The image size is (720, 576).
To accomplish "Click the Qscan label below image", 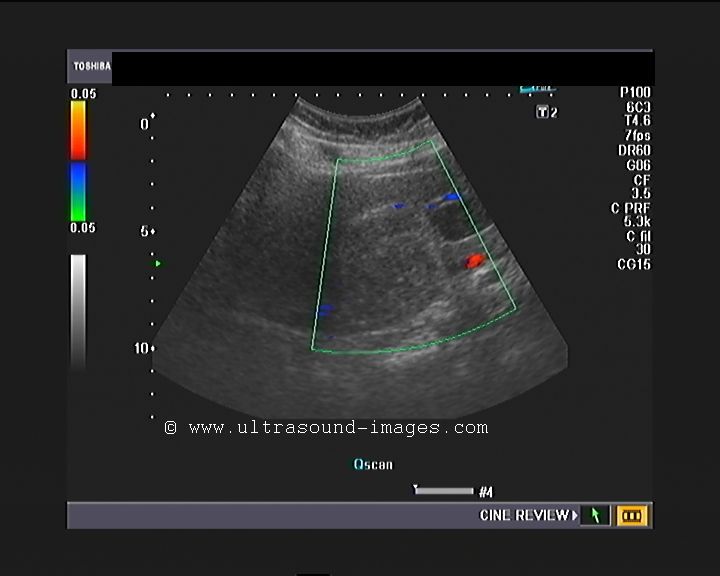I will pyautogui.click(x=373, y=464).
